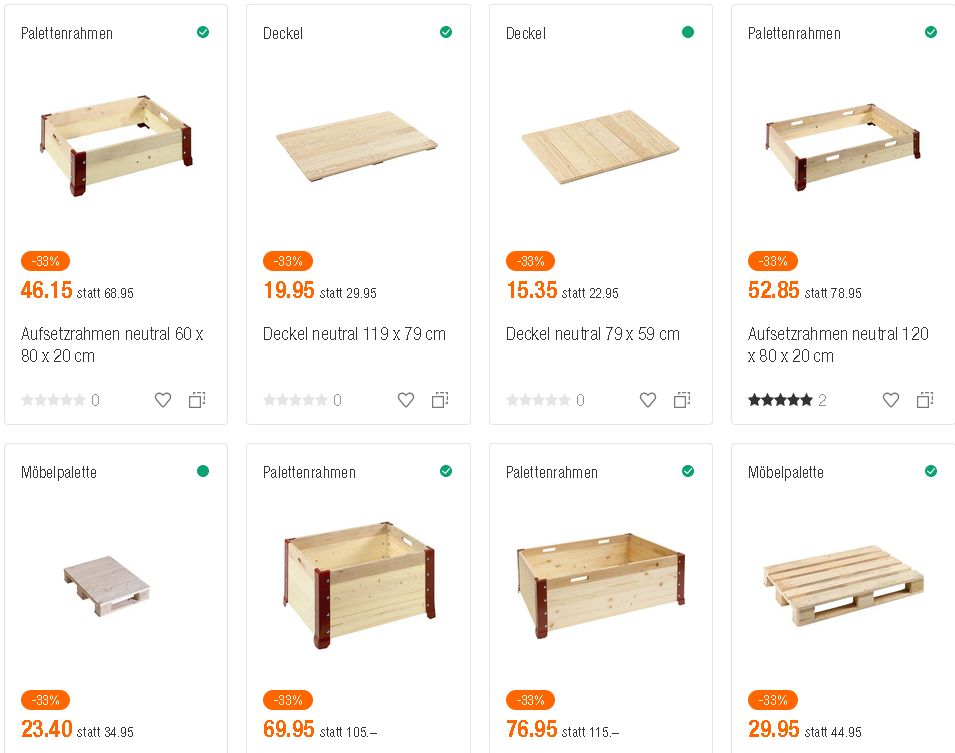Go to Deckel neutral 79 x 59 cm
The image size is (955, 753).
pos(592,334)
